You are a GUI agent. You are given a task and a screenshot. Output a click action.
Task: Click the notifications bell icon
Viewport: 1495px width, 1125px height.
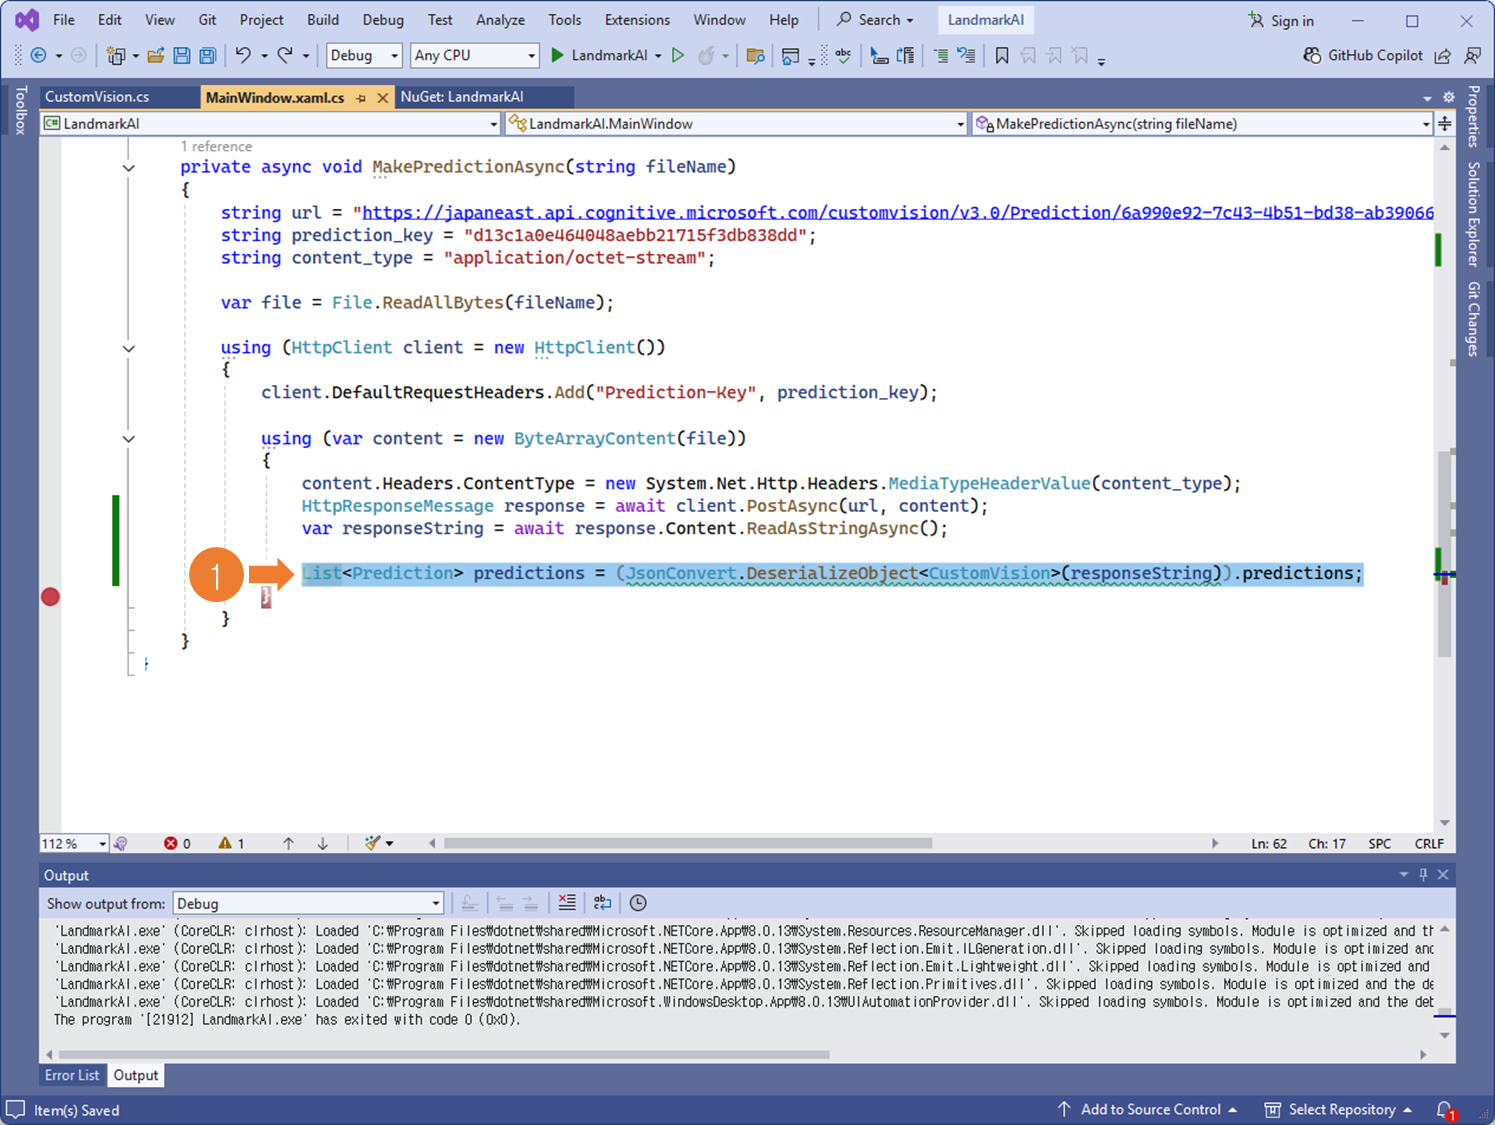tap(1446, 1110)
